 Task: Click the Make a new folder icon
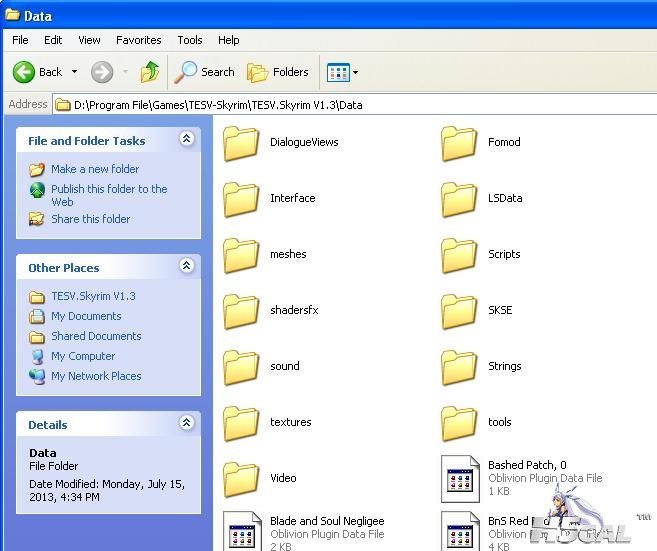pos(37,170)
